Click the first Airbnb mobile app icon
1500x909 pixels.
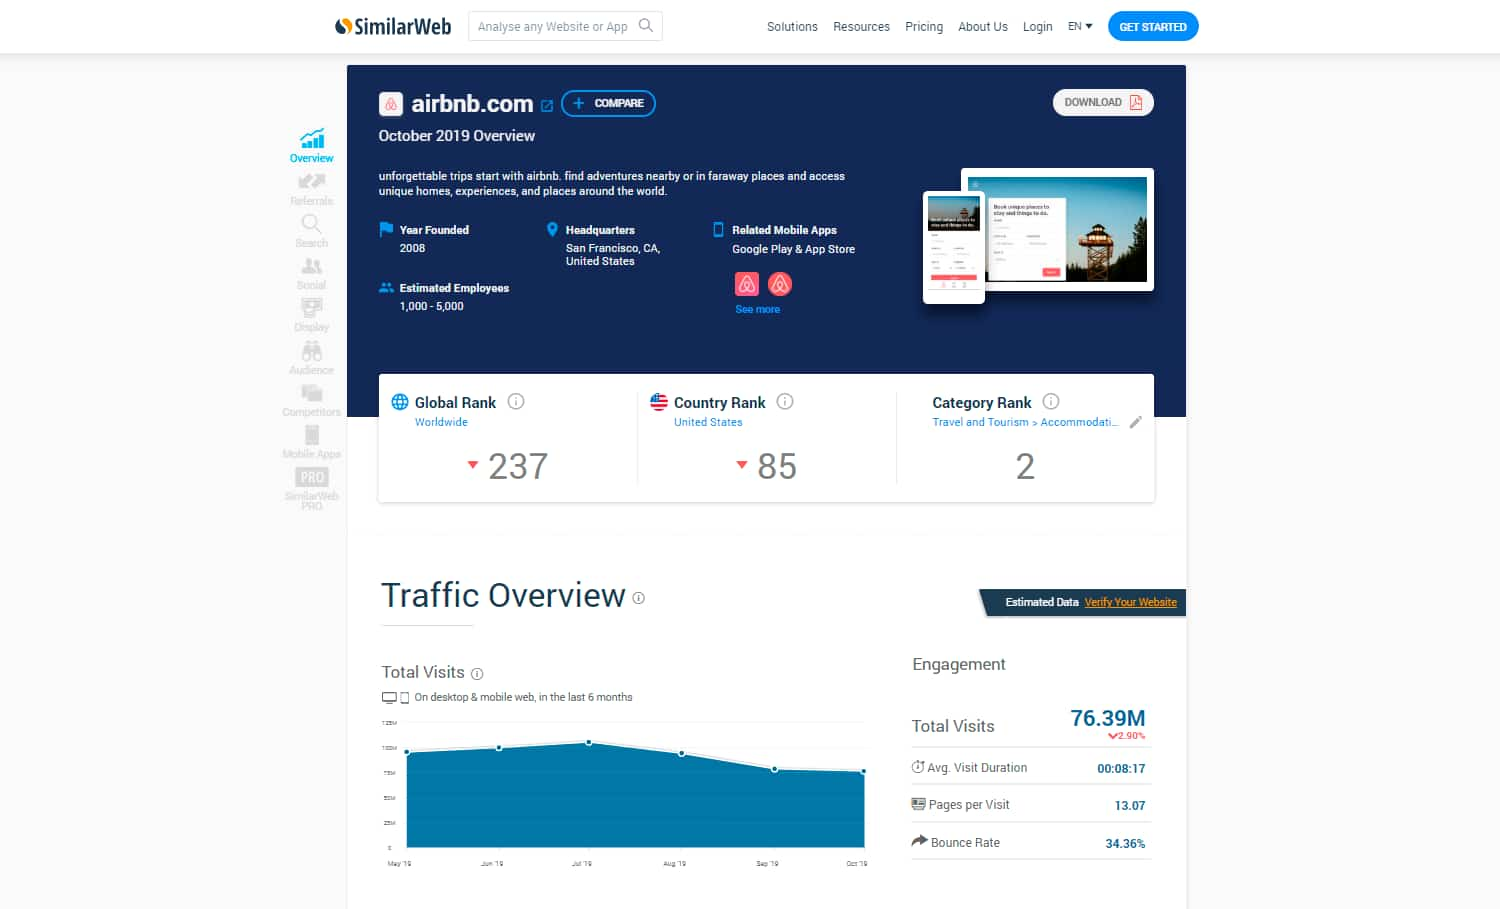tap(747, 284)
